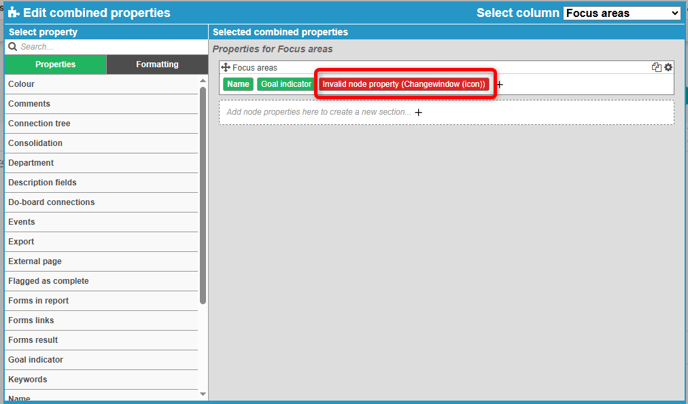
Task: Click the red Invalid node property tag
Action: tap(404, 85)
